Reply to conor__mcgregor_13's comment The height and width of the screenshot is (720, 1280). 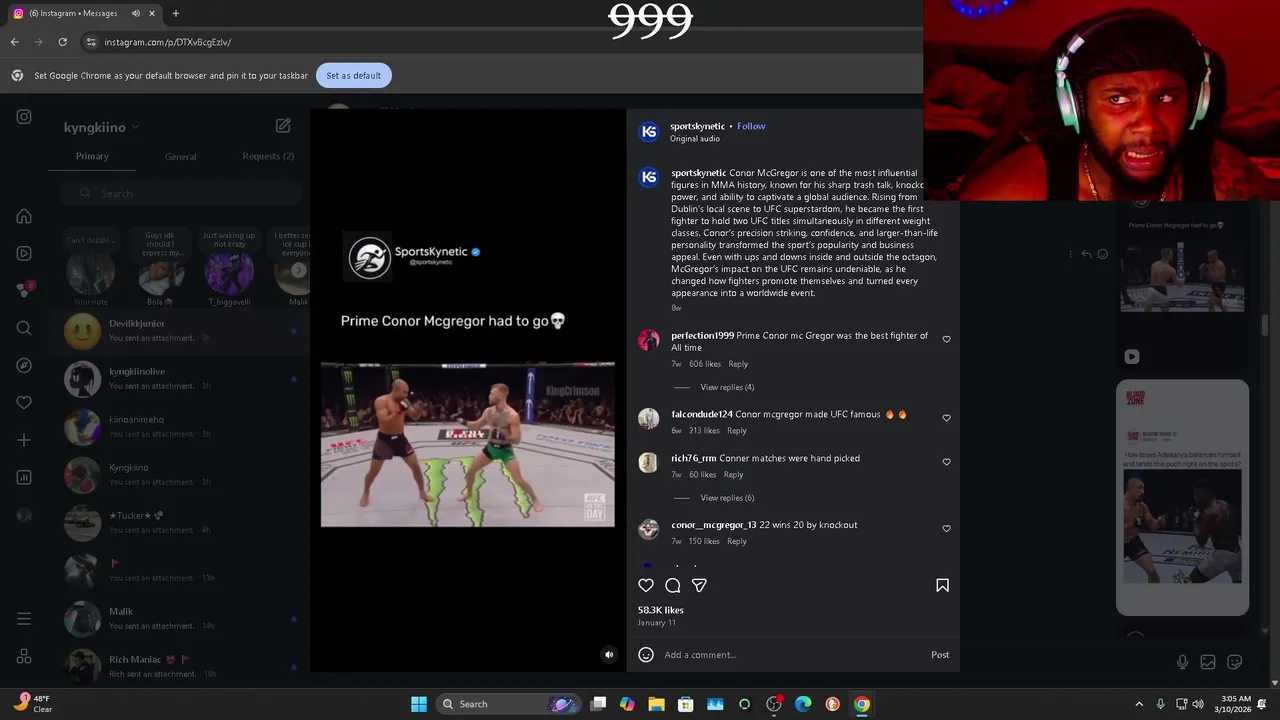click(x=737, y=541)
